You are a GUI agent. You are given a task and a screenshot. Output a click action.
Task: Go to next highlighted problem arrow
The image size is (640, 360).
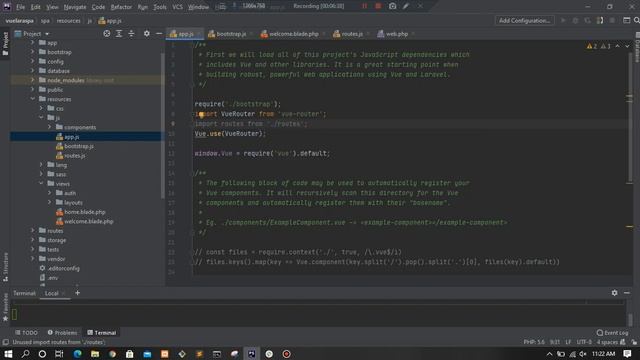click(627, 46)
